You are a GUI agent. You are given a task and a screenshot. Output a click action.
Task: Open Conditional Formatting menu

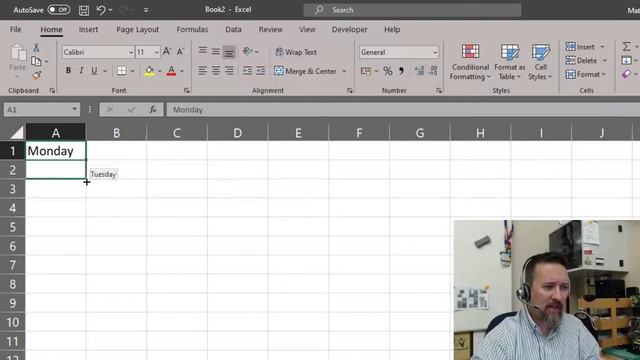(x=470, y=62)
